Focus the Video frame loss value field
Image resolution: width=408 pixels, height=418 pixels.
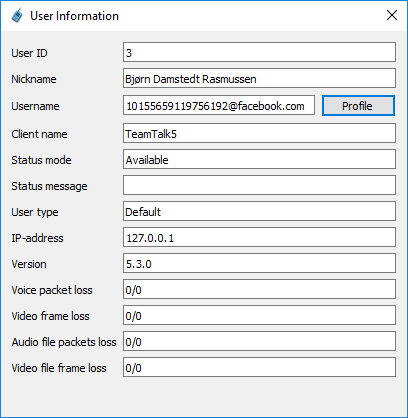point(259,315)
